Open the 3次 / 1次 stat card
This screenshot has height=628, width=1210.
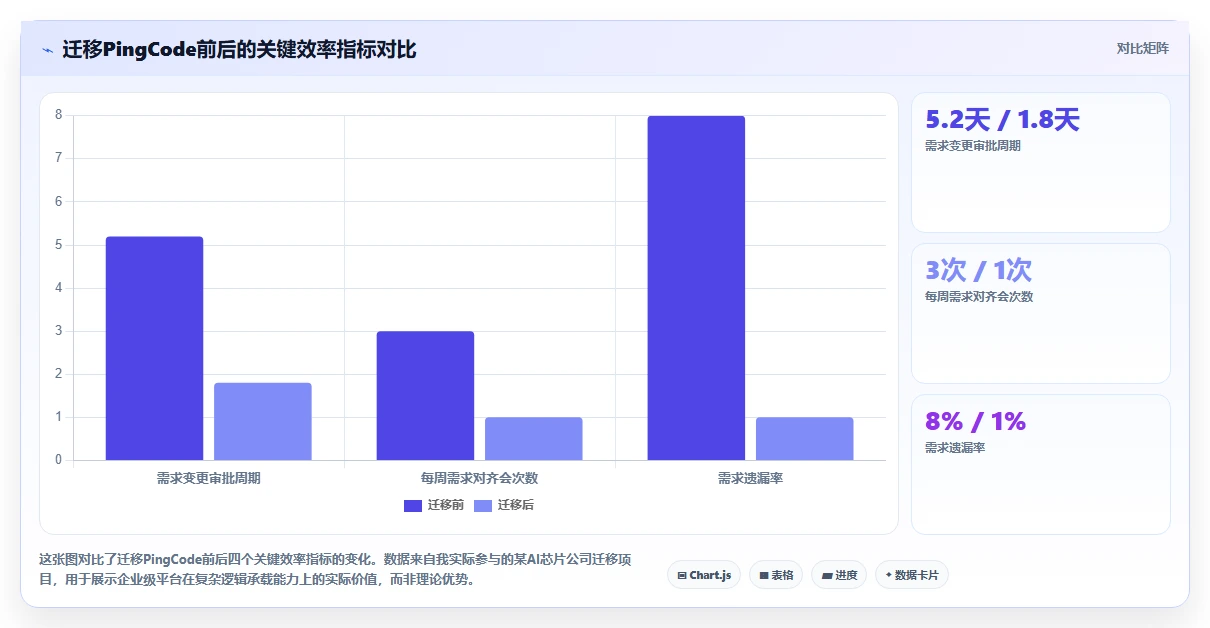click(1041, 314)
